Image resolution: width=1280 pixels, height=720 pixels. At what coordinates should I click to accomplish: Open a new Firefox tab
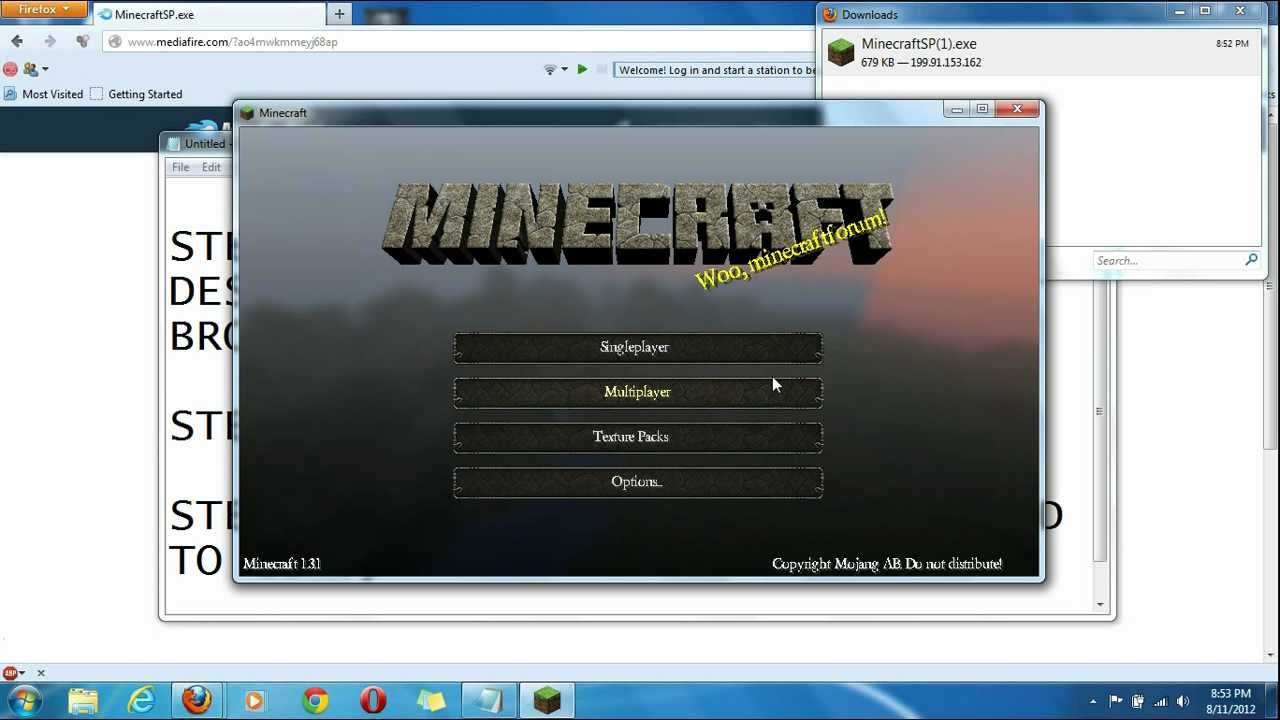click(x=339, y=14)
